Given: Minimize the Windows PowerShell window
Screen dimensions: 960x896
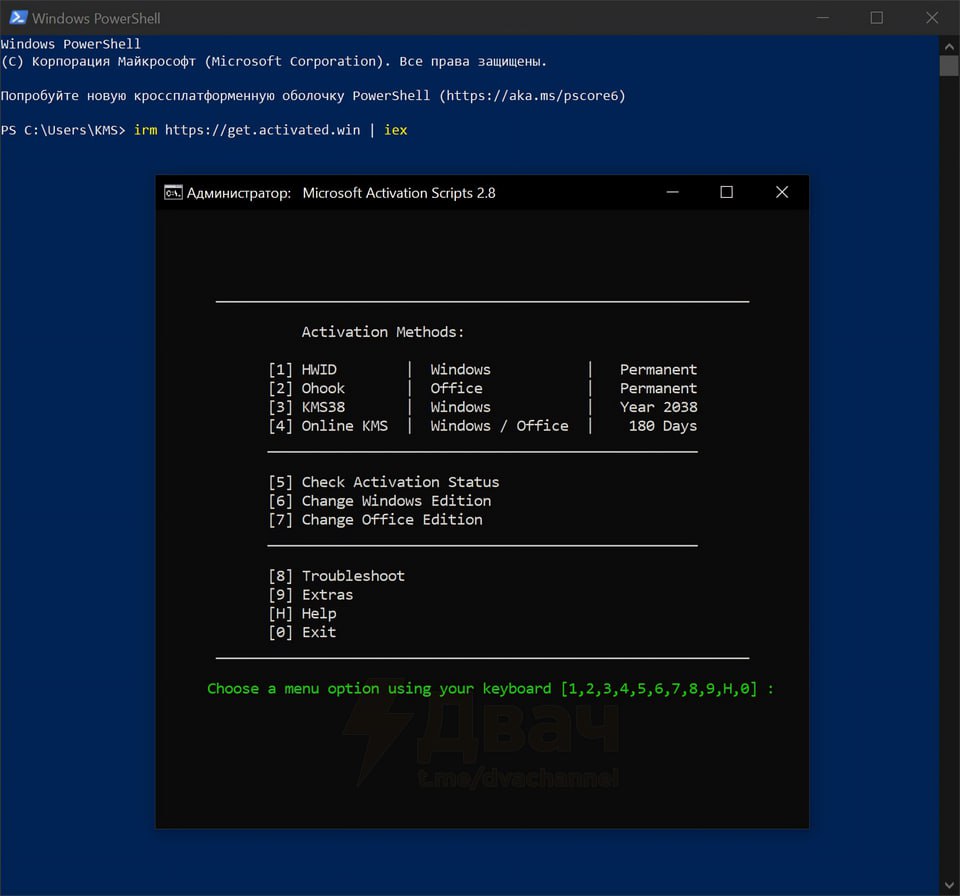Looking at the screenshot, I should [823, 18].
